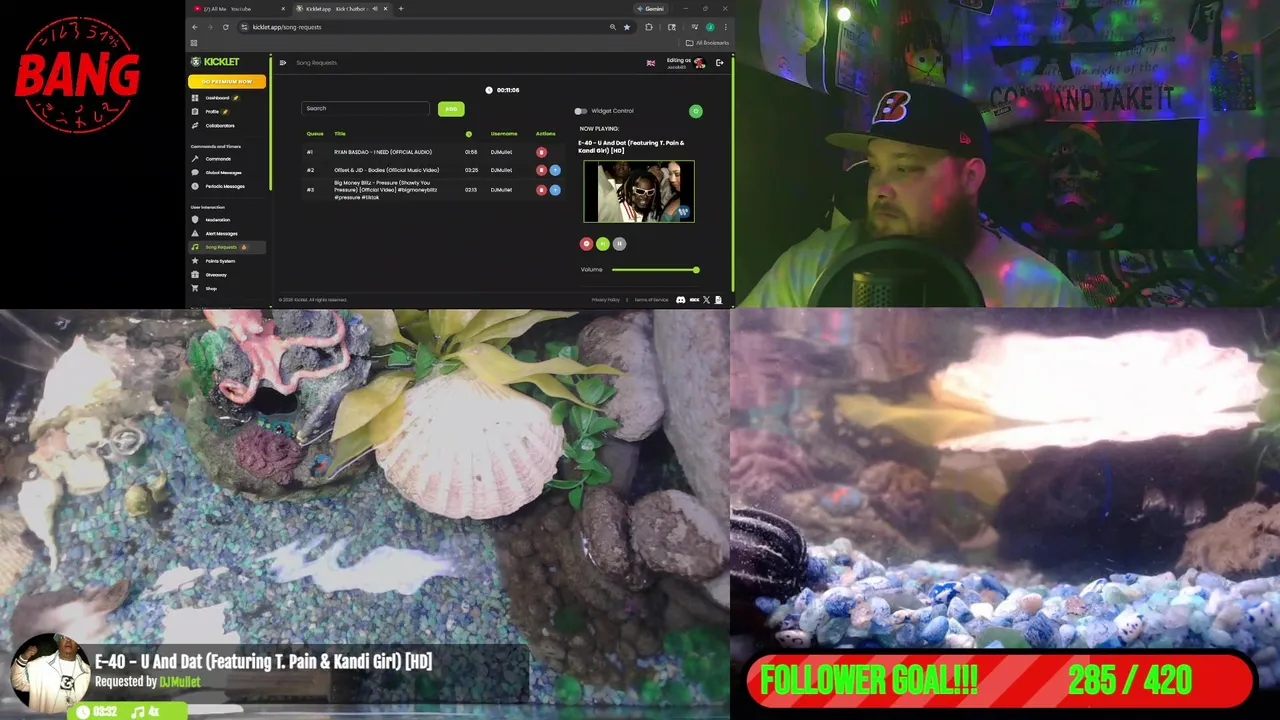This screenshot has height=720, width=1280.
Task: Mute audio on the Kicklet tab speaker icon
Action: pyautogui.click(x=375, y=9)
